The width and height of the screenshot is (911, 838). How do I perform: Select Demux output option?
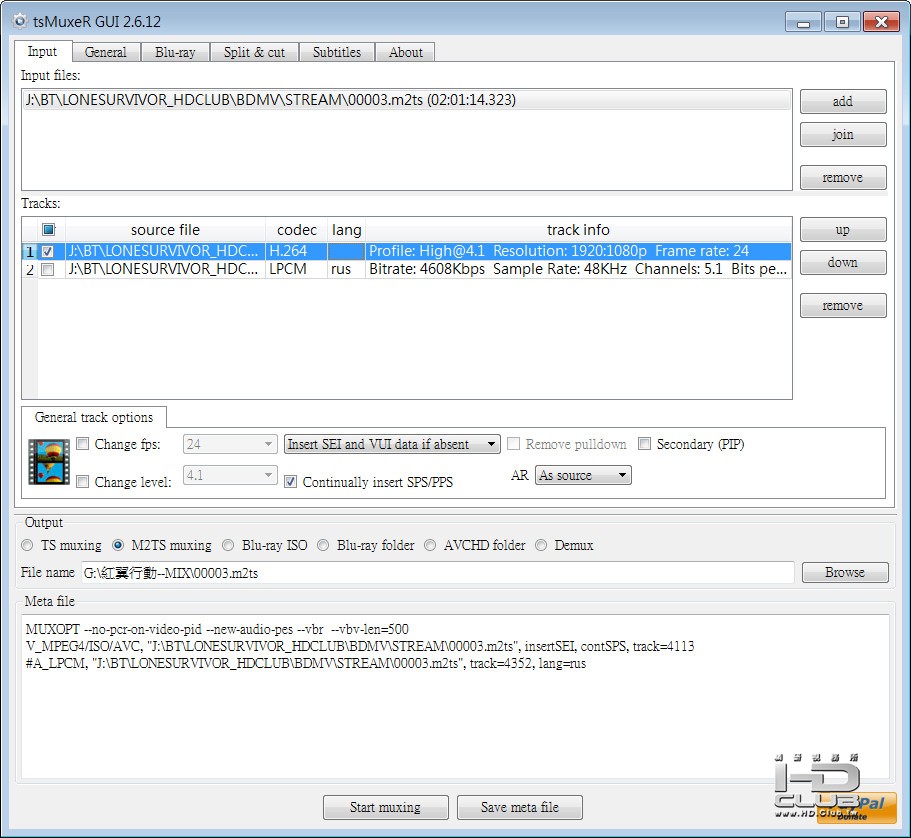pos(541,545)
